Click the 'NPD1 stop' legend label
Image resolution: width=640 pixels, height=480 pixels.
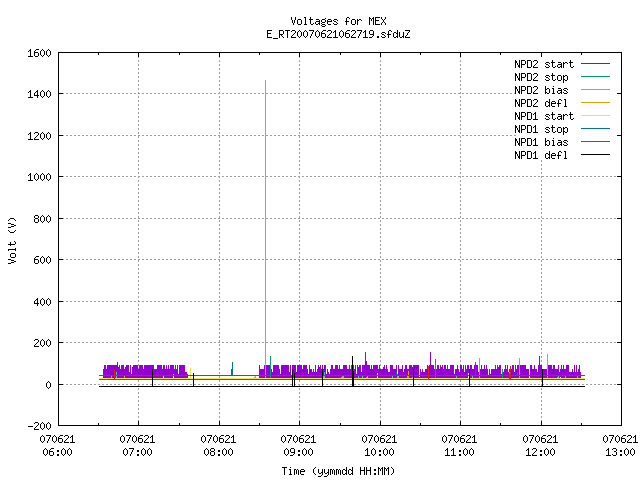click(541, 129)
